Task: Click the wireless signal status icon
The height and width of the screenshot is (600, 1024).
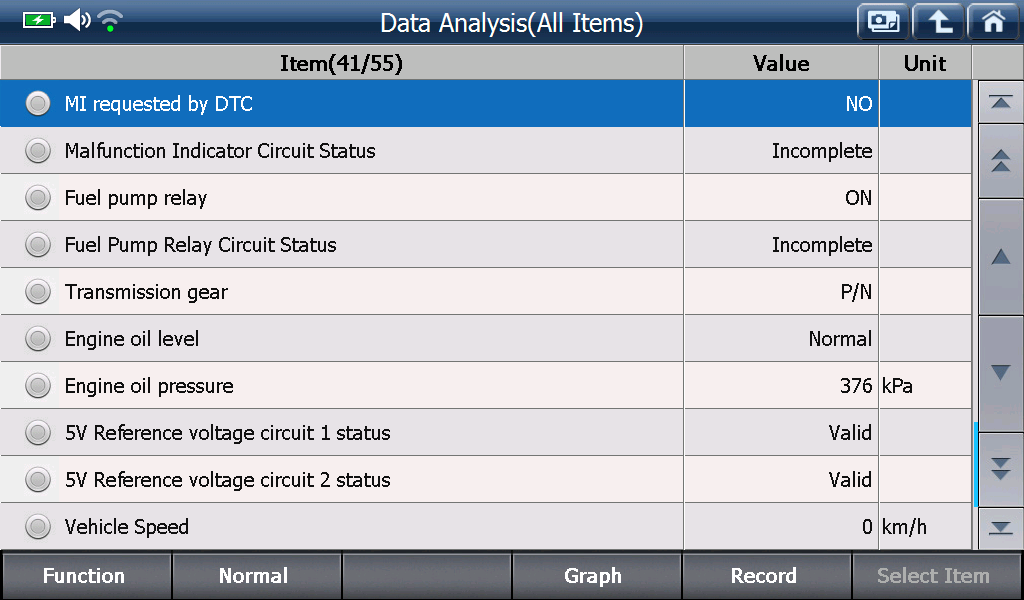Action: (x=110, y=21)
